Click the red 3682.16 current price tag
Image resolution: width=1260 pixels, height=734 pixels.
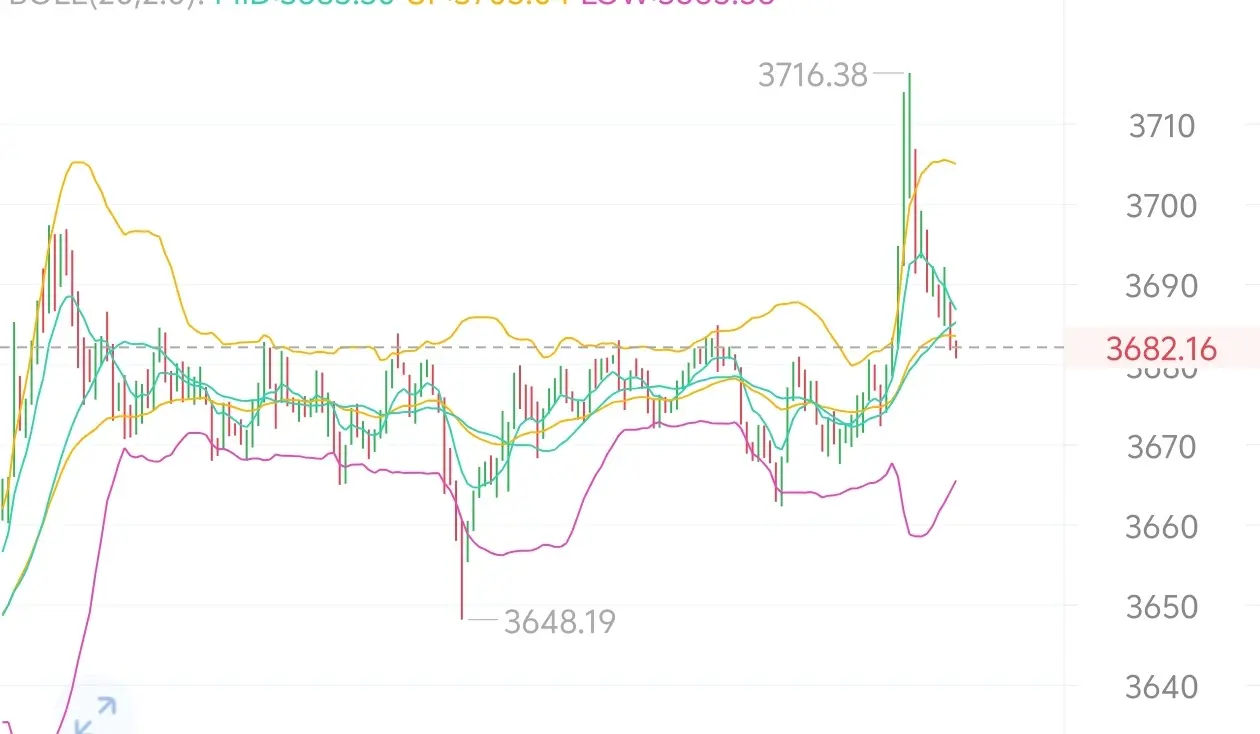click(x=1161, y=349)
